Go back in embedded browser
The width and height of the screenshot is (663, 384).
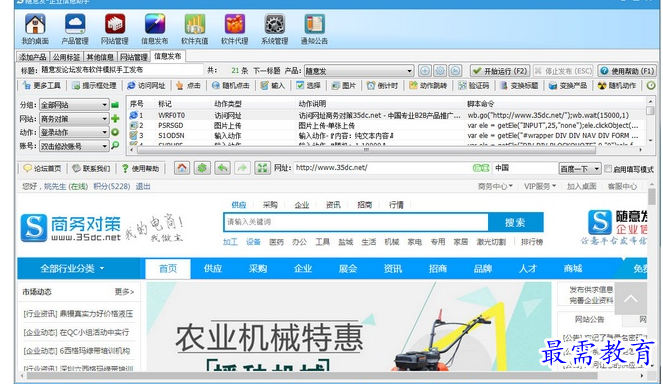(222, 168)
